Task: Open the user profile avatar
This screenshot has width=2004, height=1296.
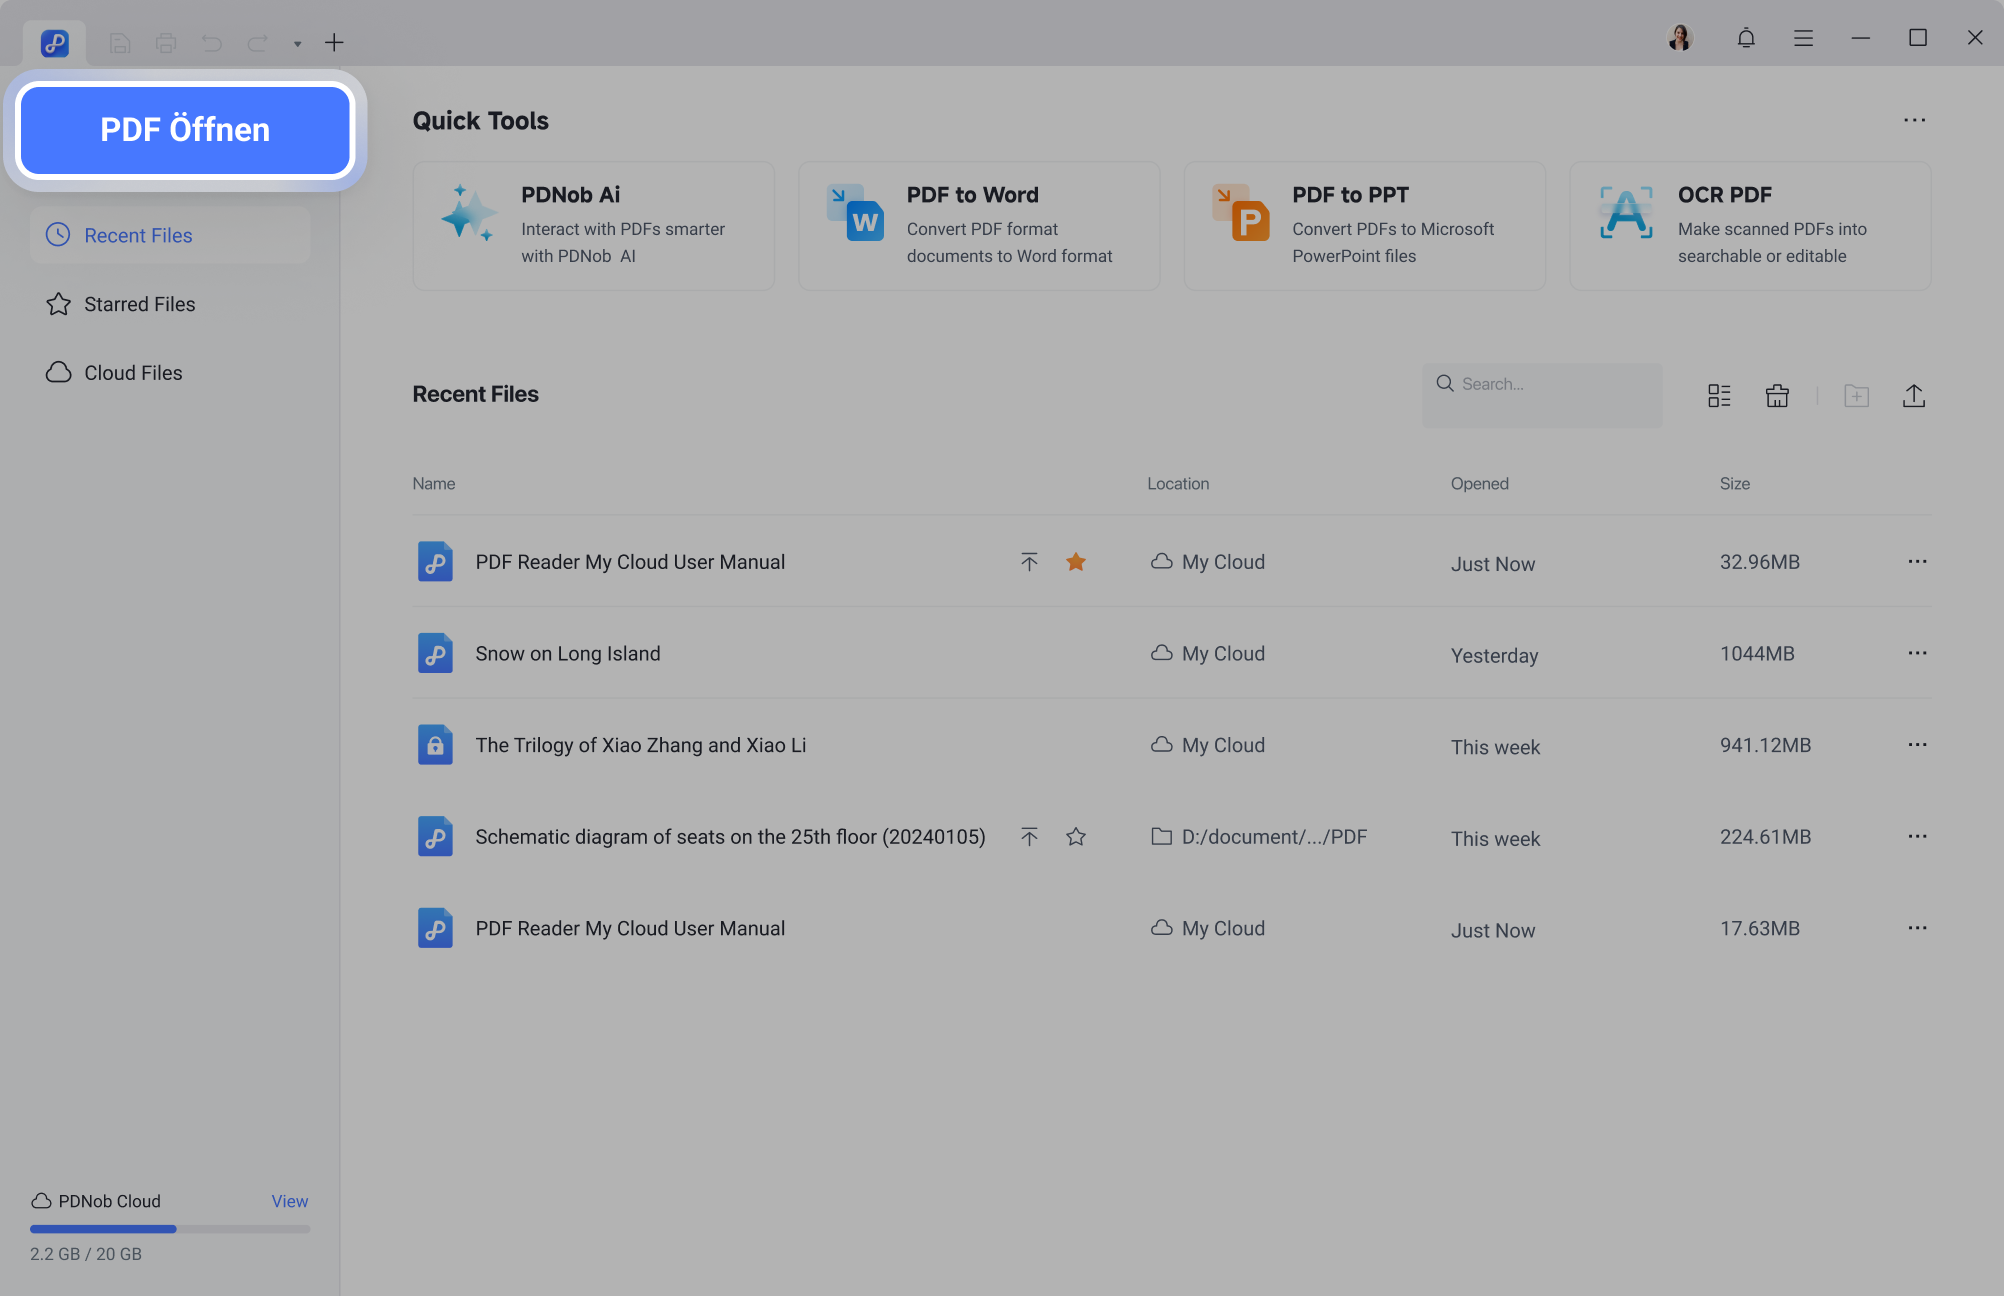Action: pos(1681,38)
